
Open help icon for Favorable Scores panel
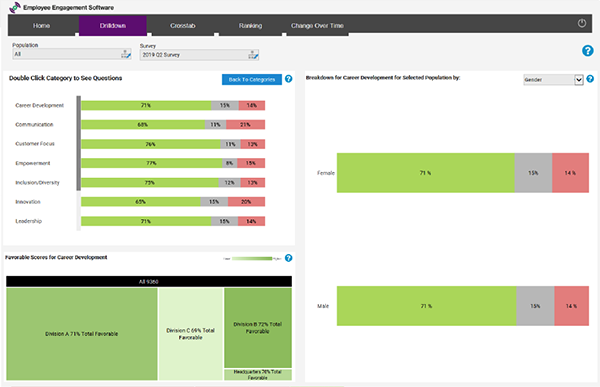[x=289, y=258]
